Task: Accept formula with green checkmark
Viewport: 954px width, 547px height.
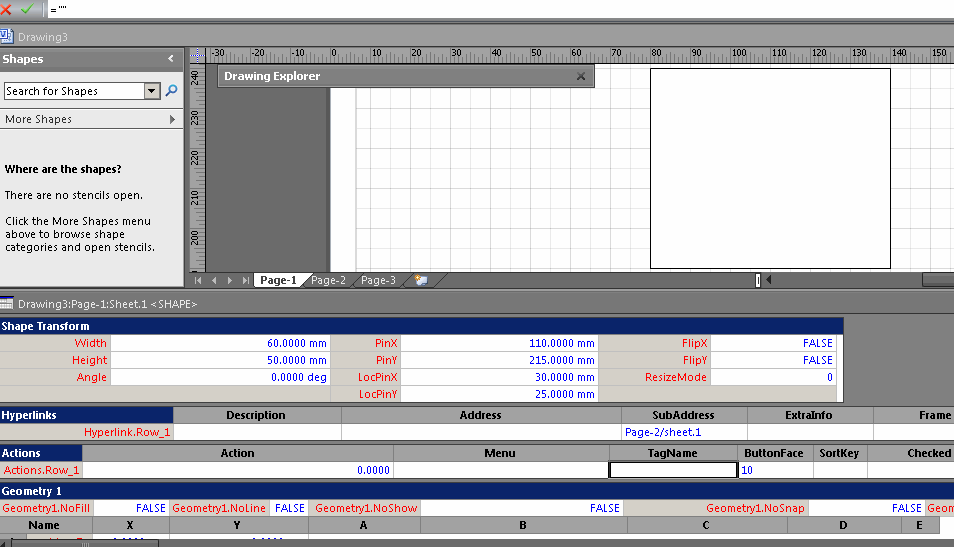Action: click(x=27, y=9)
